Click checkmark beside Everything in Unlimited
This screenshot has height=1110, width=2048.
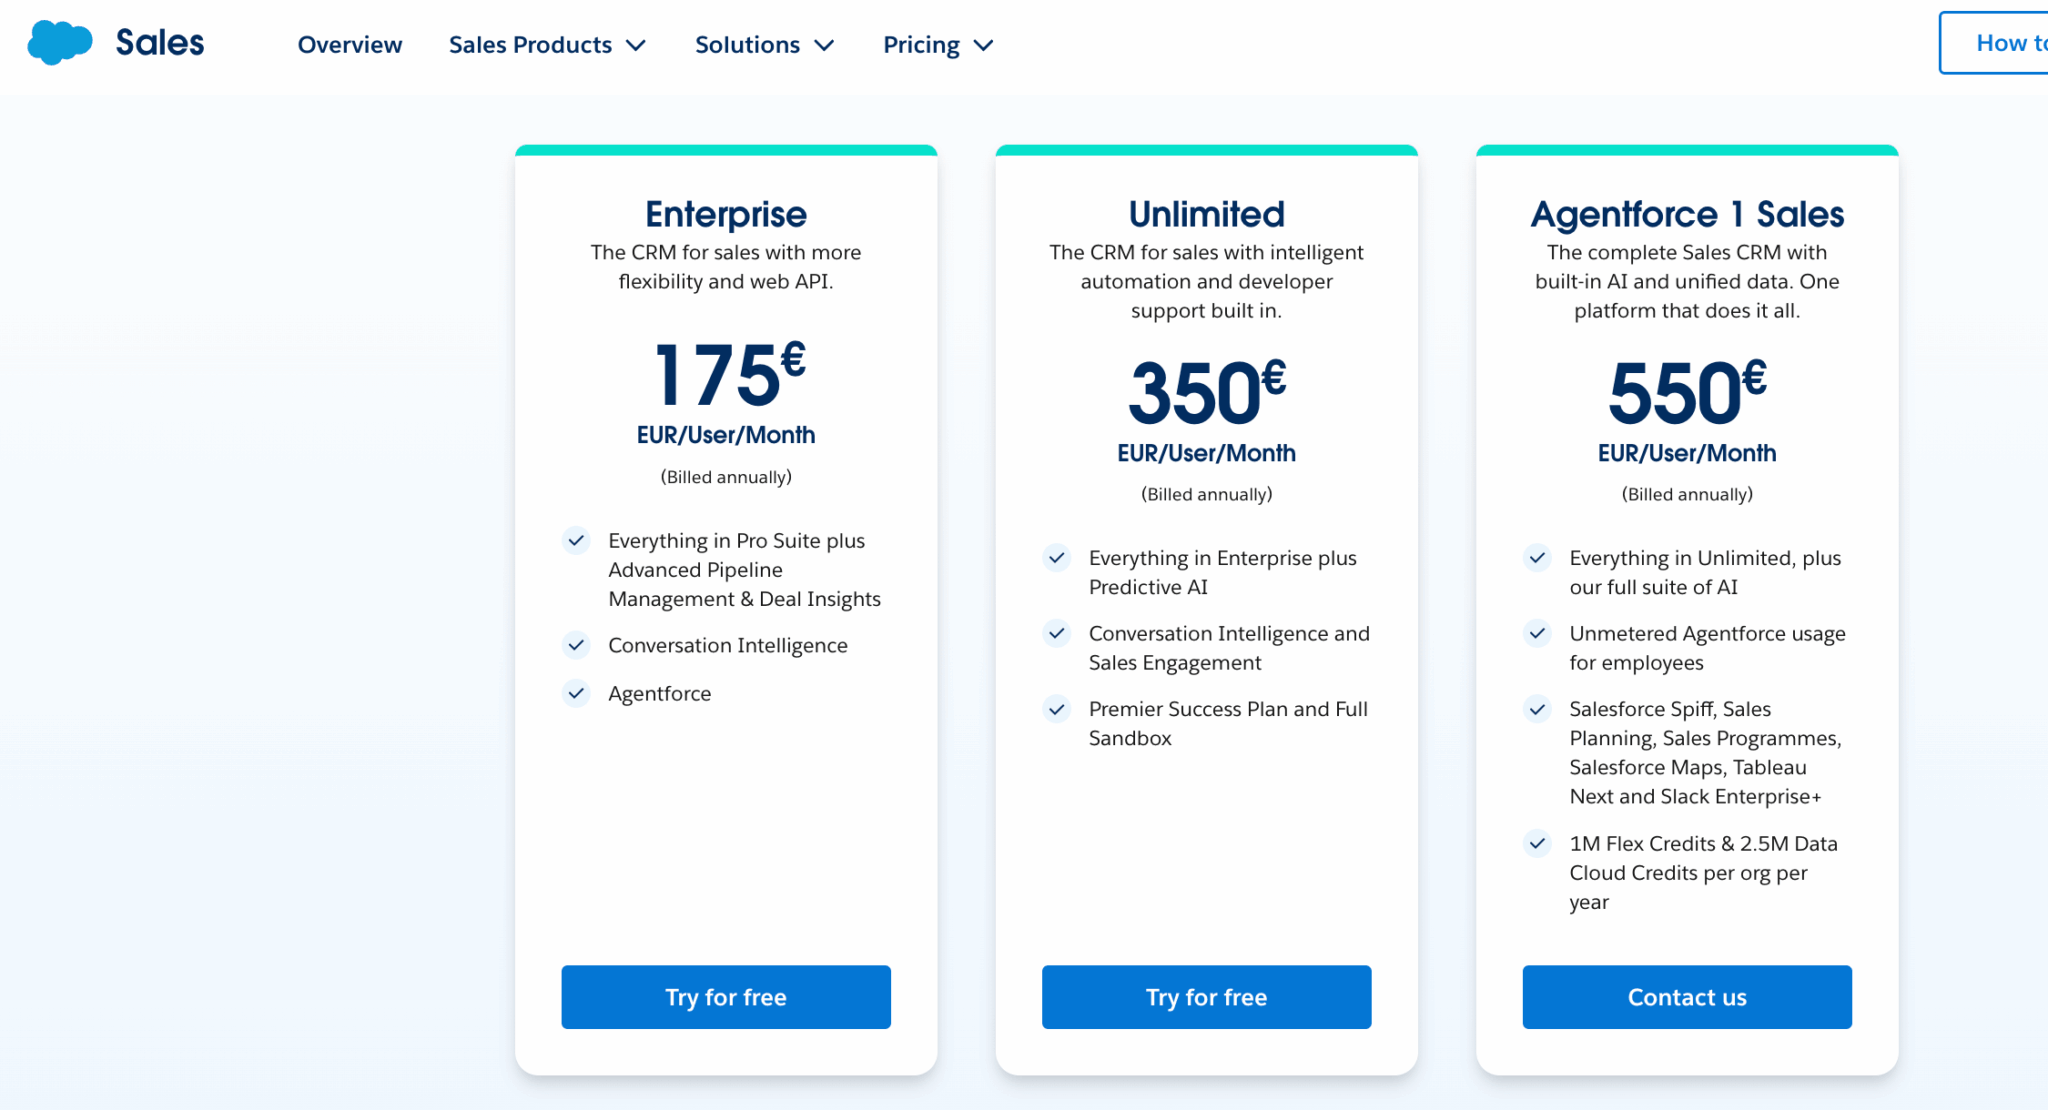pyautogui.click(x=1538, y=558)
